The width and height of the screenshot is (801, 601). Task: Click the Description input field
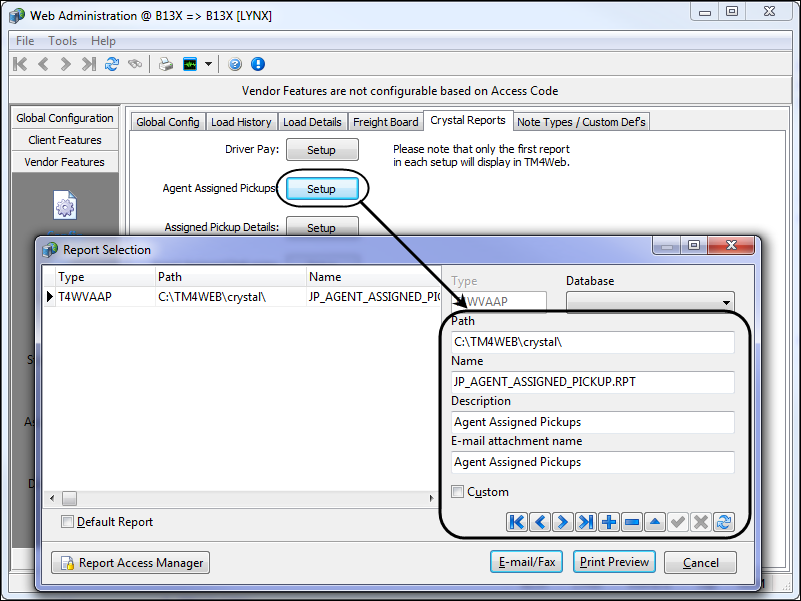(x=593, y=422)
